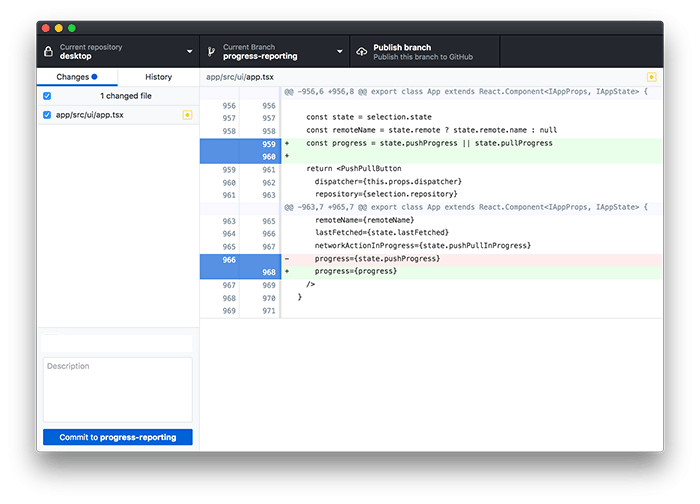Toggle the '1 changed file' select-all checkbox
This screenshot has height=504, width=700.
tap(47, 96)
